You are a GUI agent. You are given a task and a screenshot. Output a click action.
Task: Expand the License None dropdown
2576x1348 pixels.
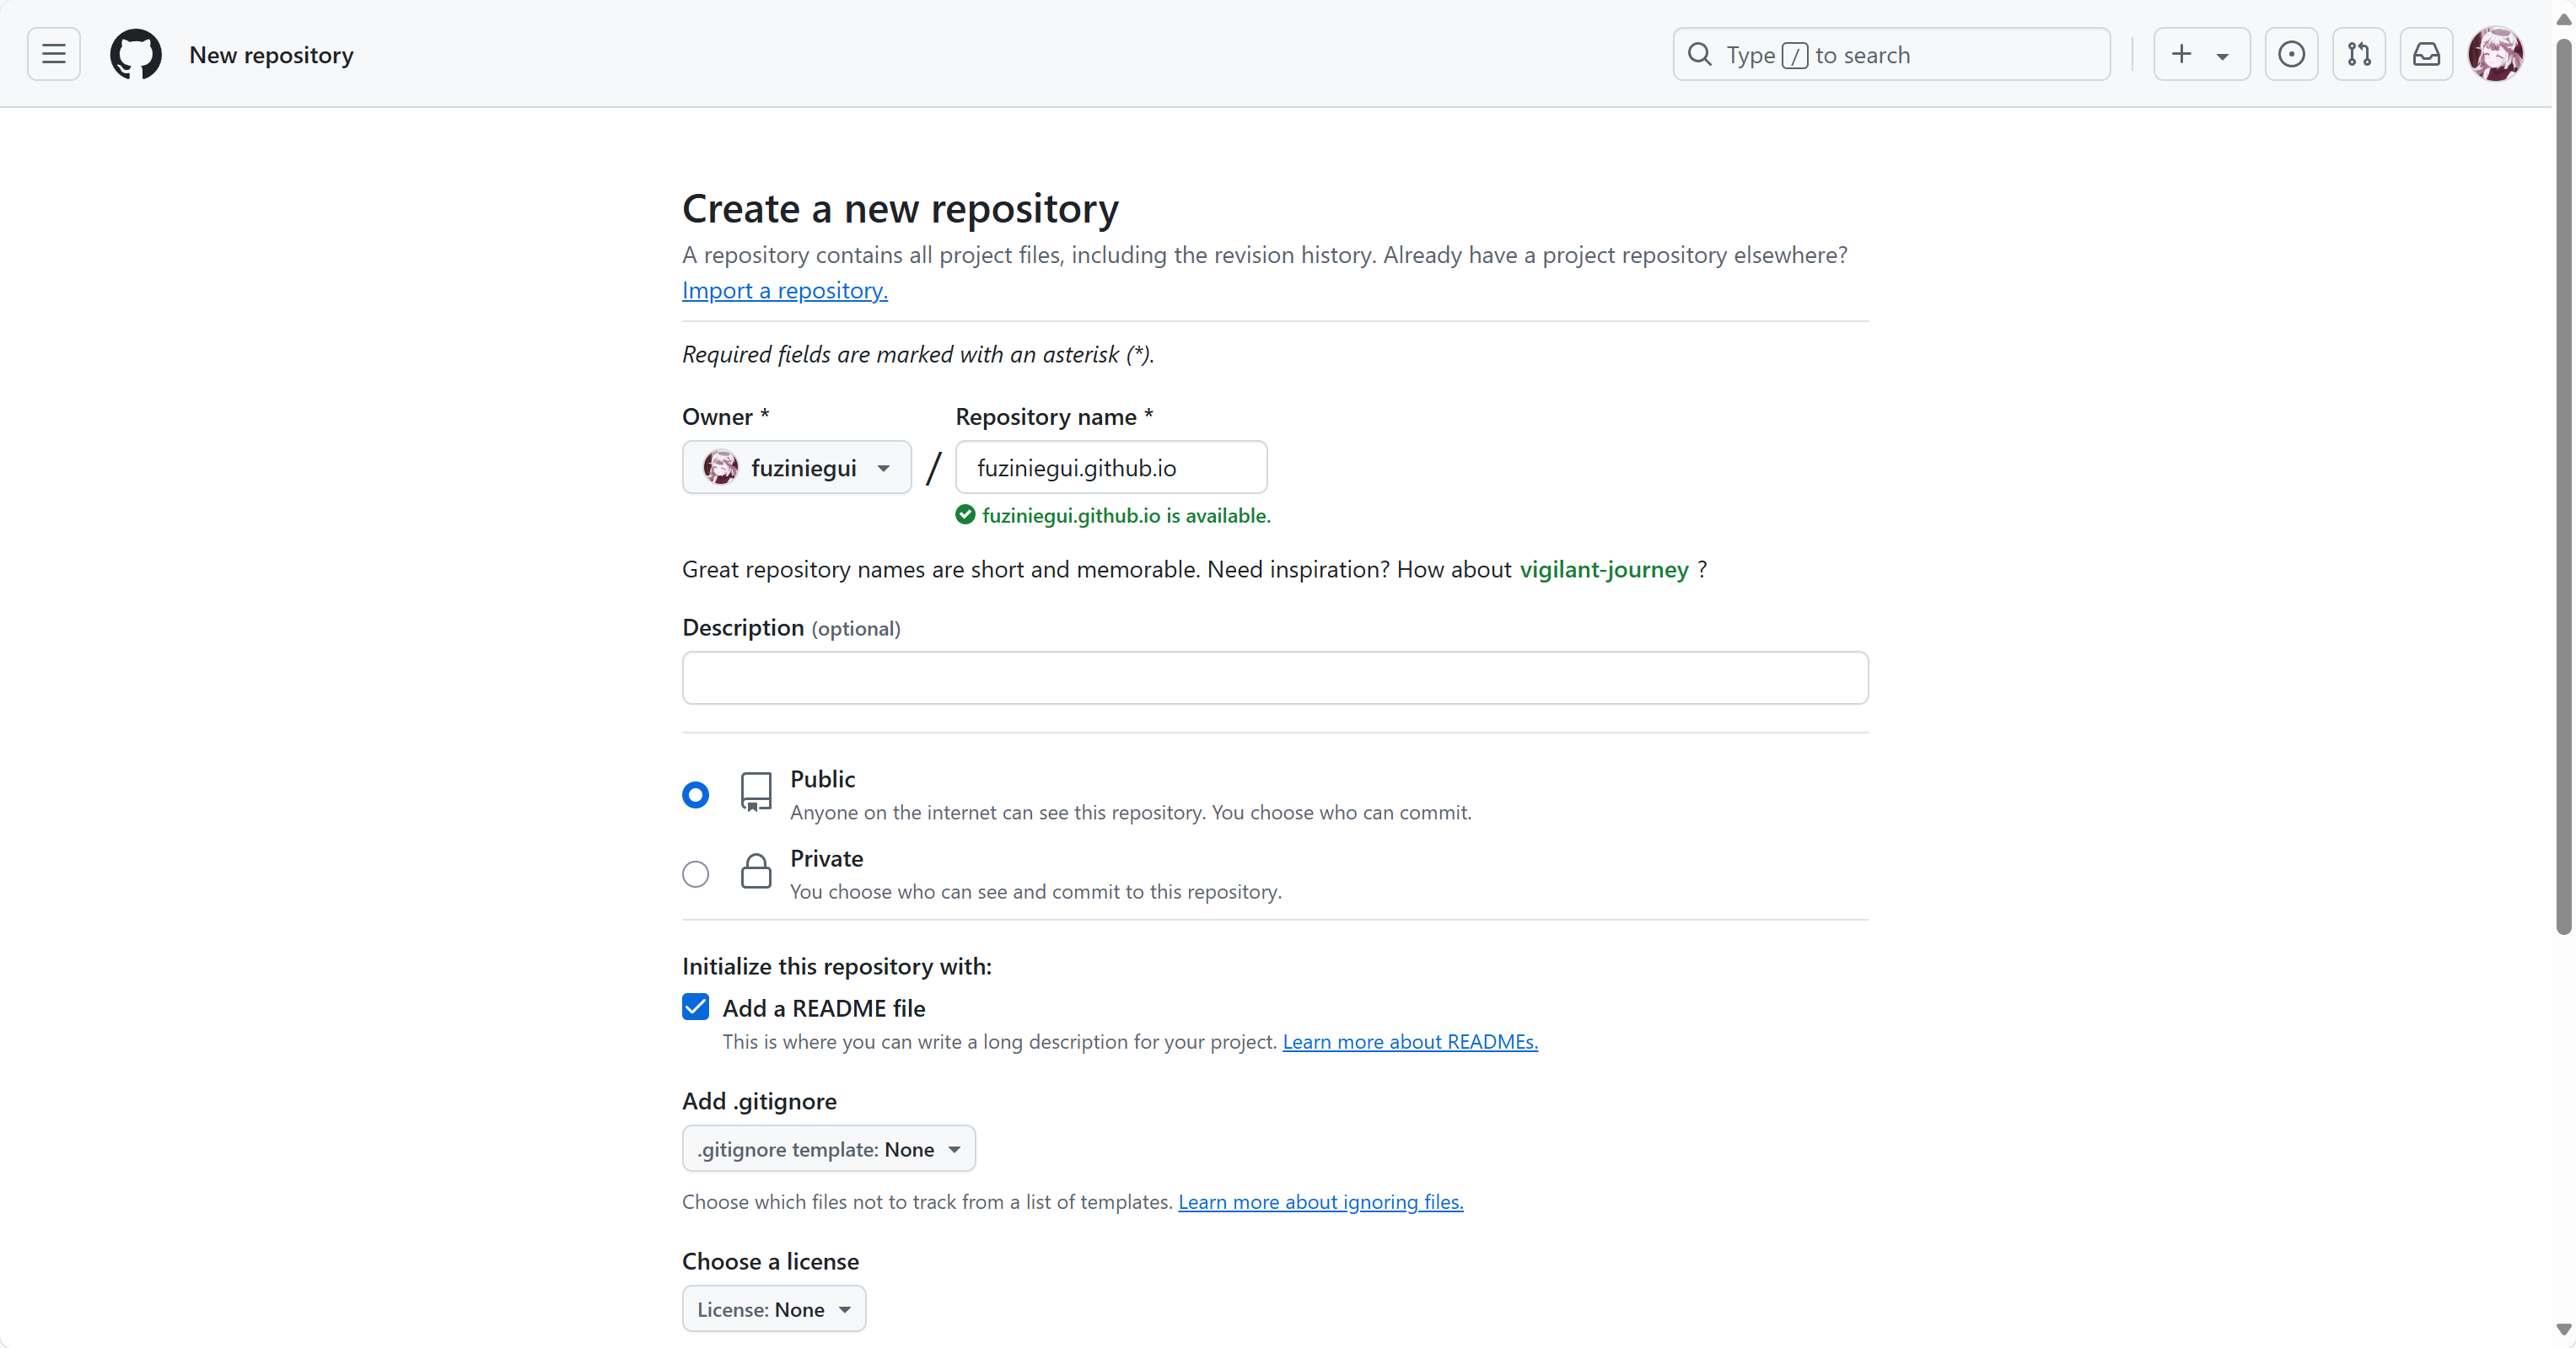click(773, 1309)
